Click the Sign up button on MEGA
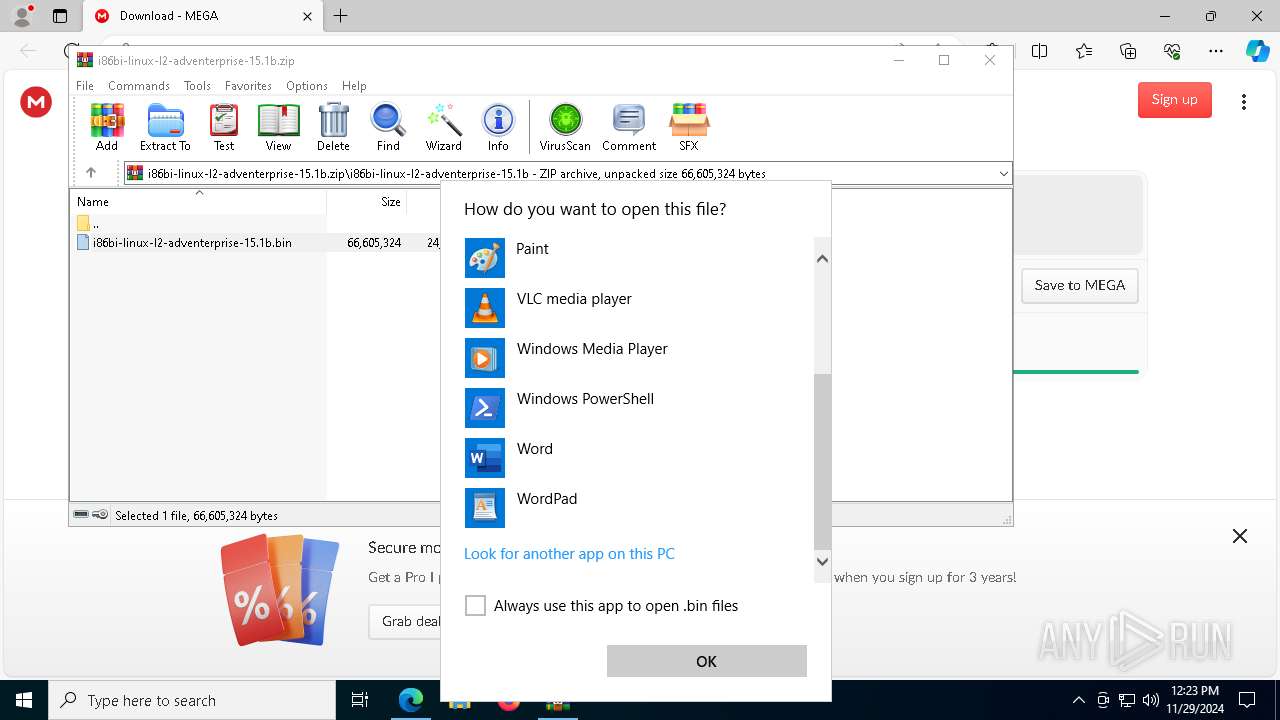This screenshot has width=1280, height=720. [x=1175, y=99]
